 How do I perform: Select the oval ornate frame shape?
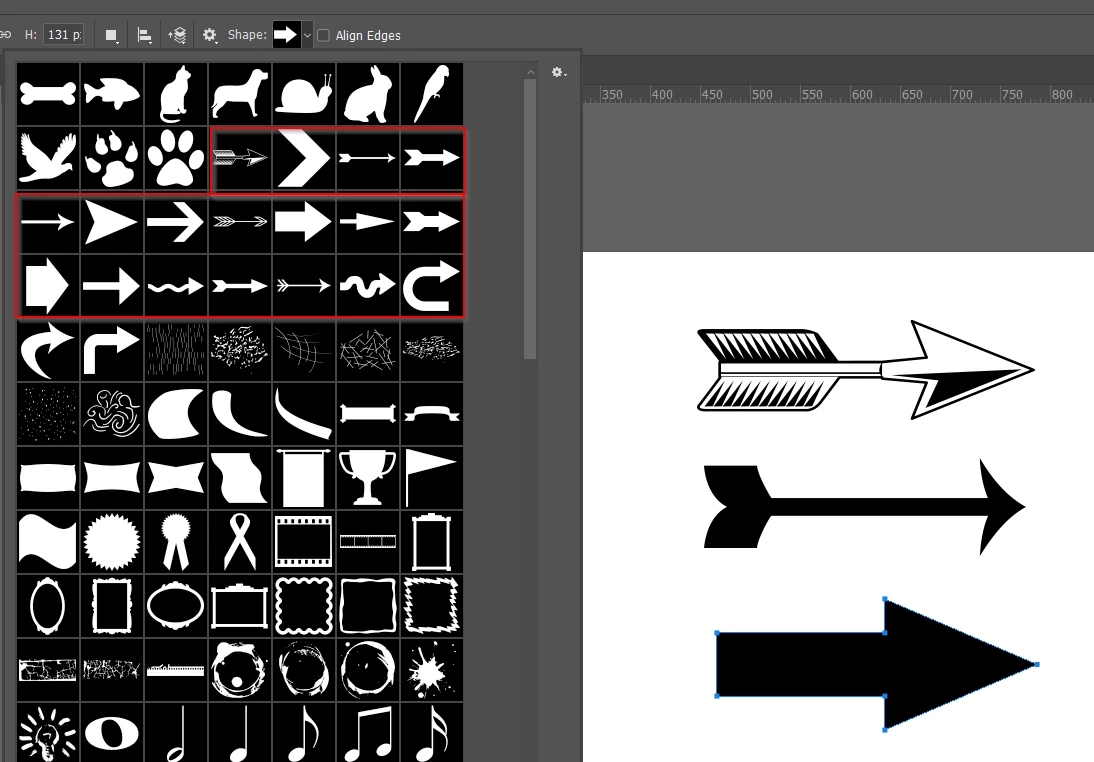pos(48,606)
